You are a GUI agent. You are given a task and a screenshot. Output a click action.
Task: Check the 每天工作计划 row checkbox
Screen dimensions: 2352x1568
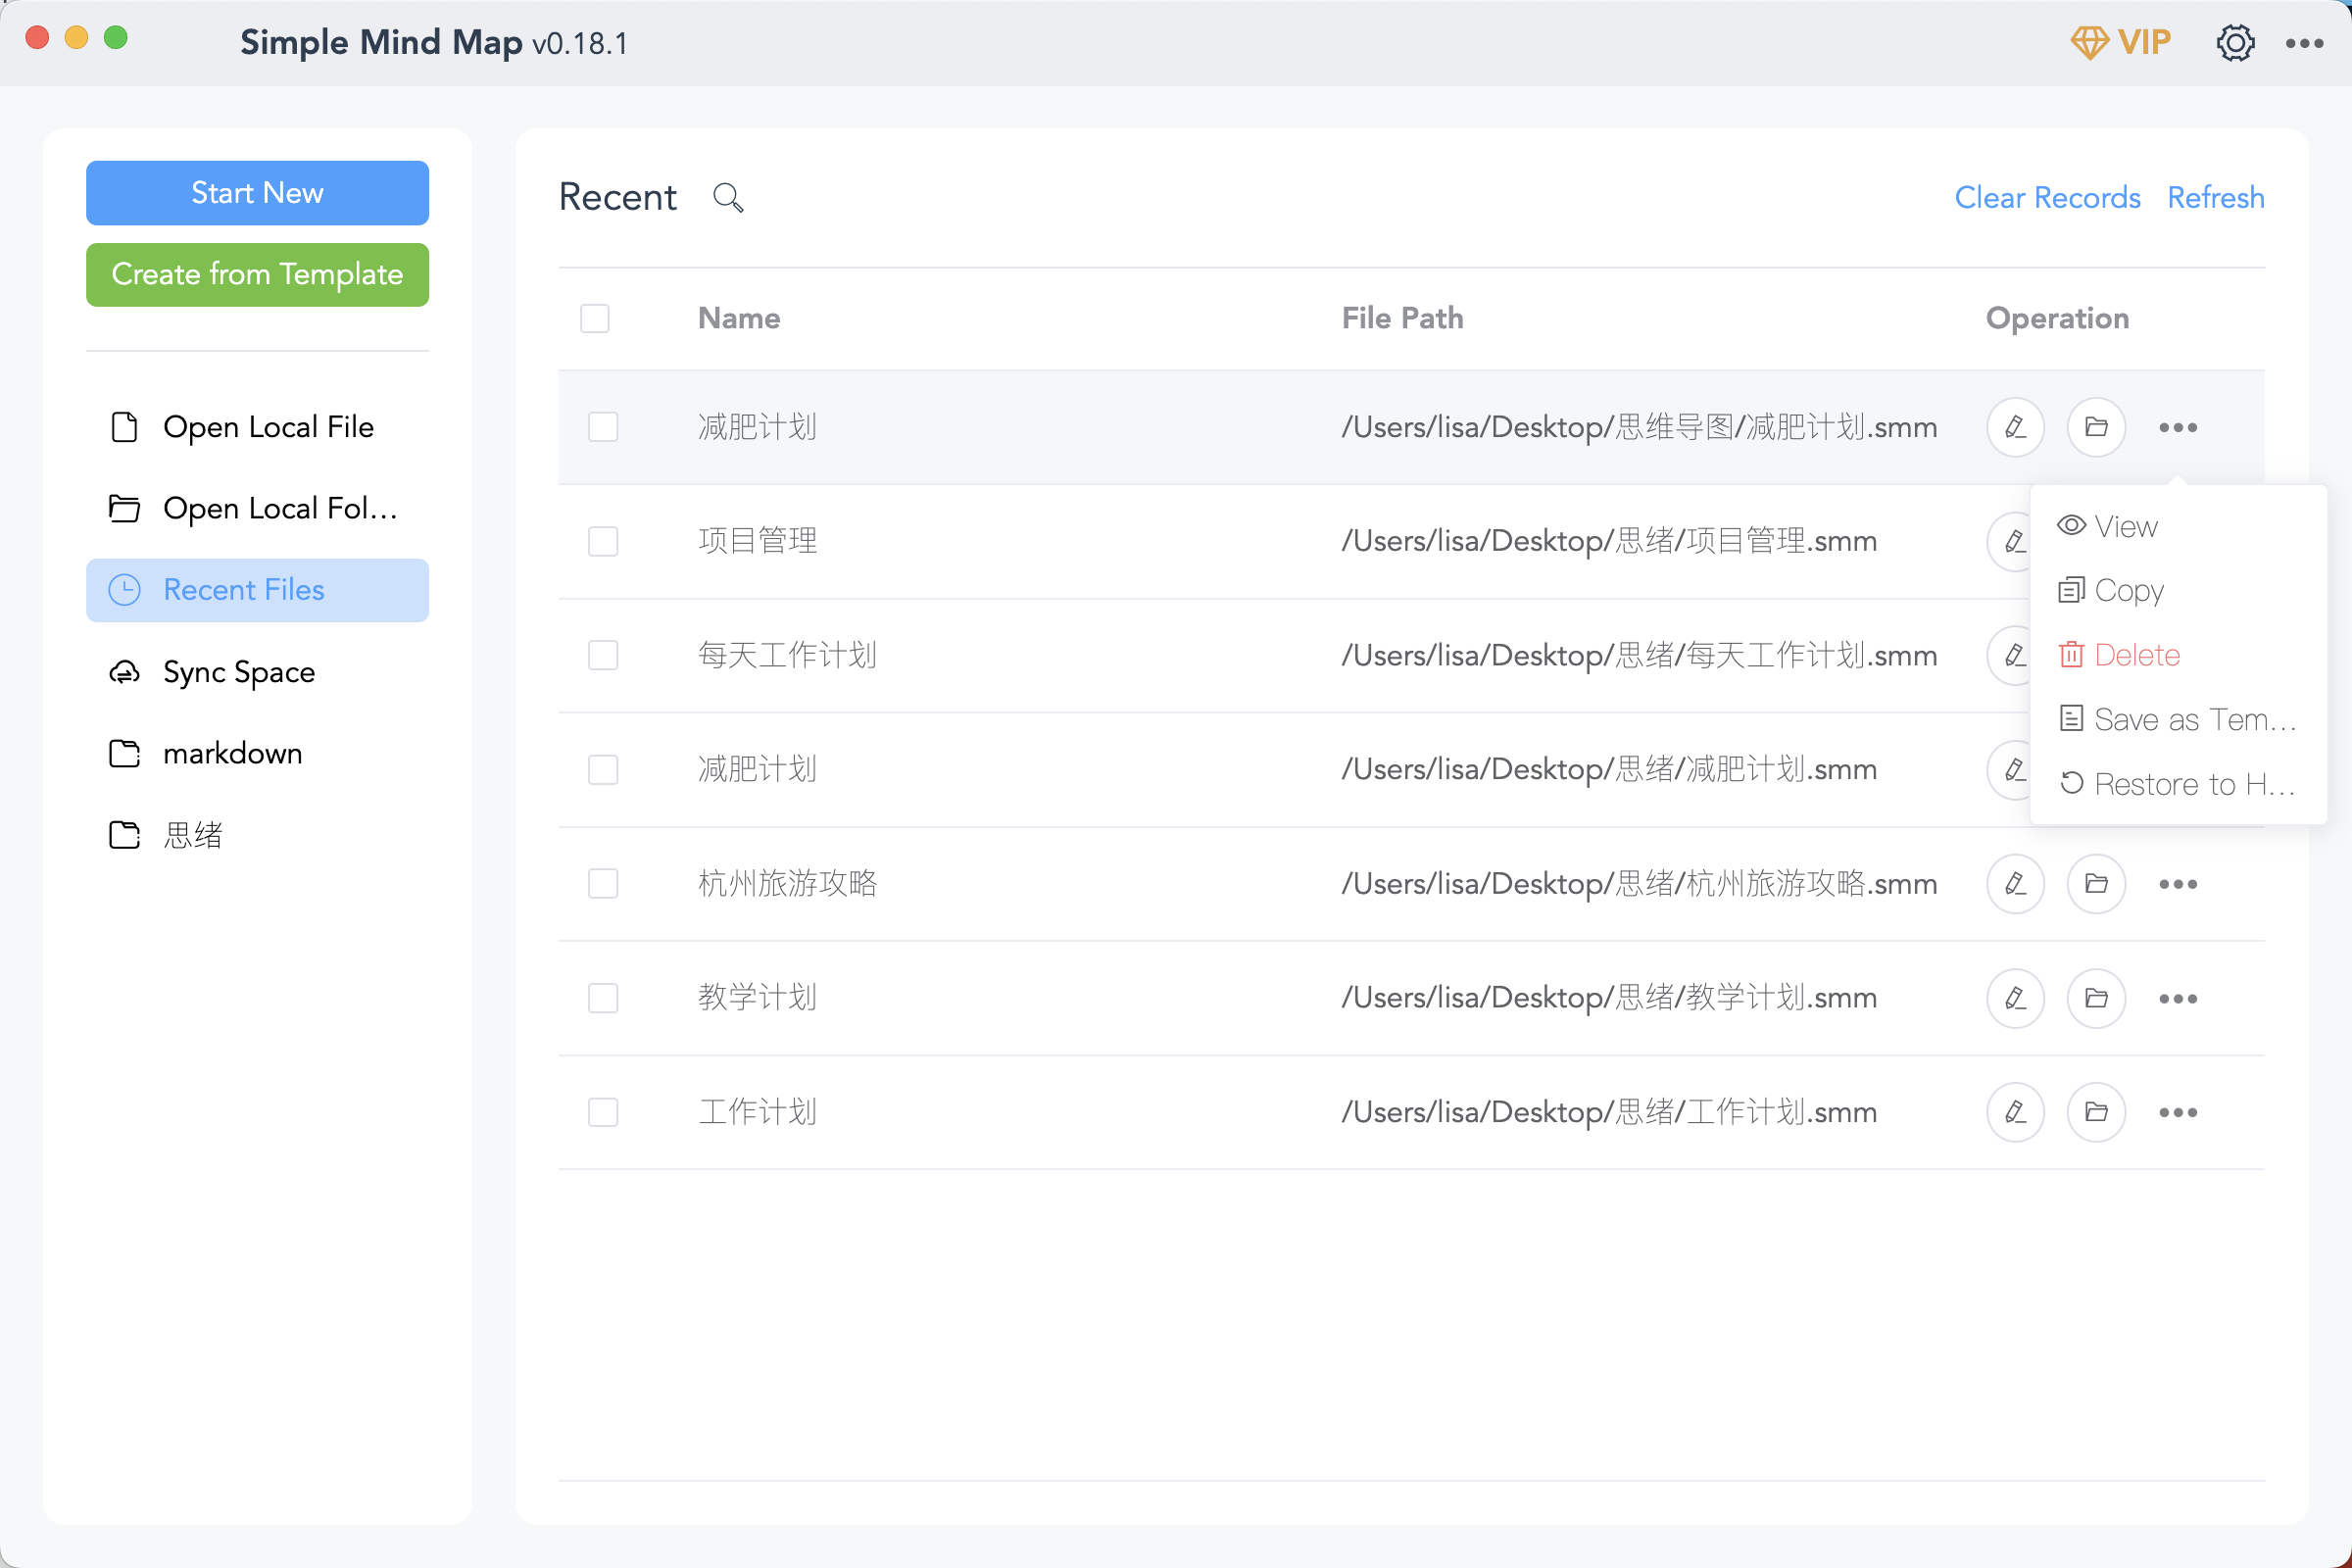pos(603,655)
